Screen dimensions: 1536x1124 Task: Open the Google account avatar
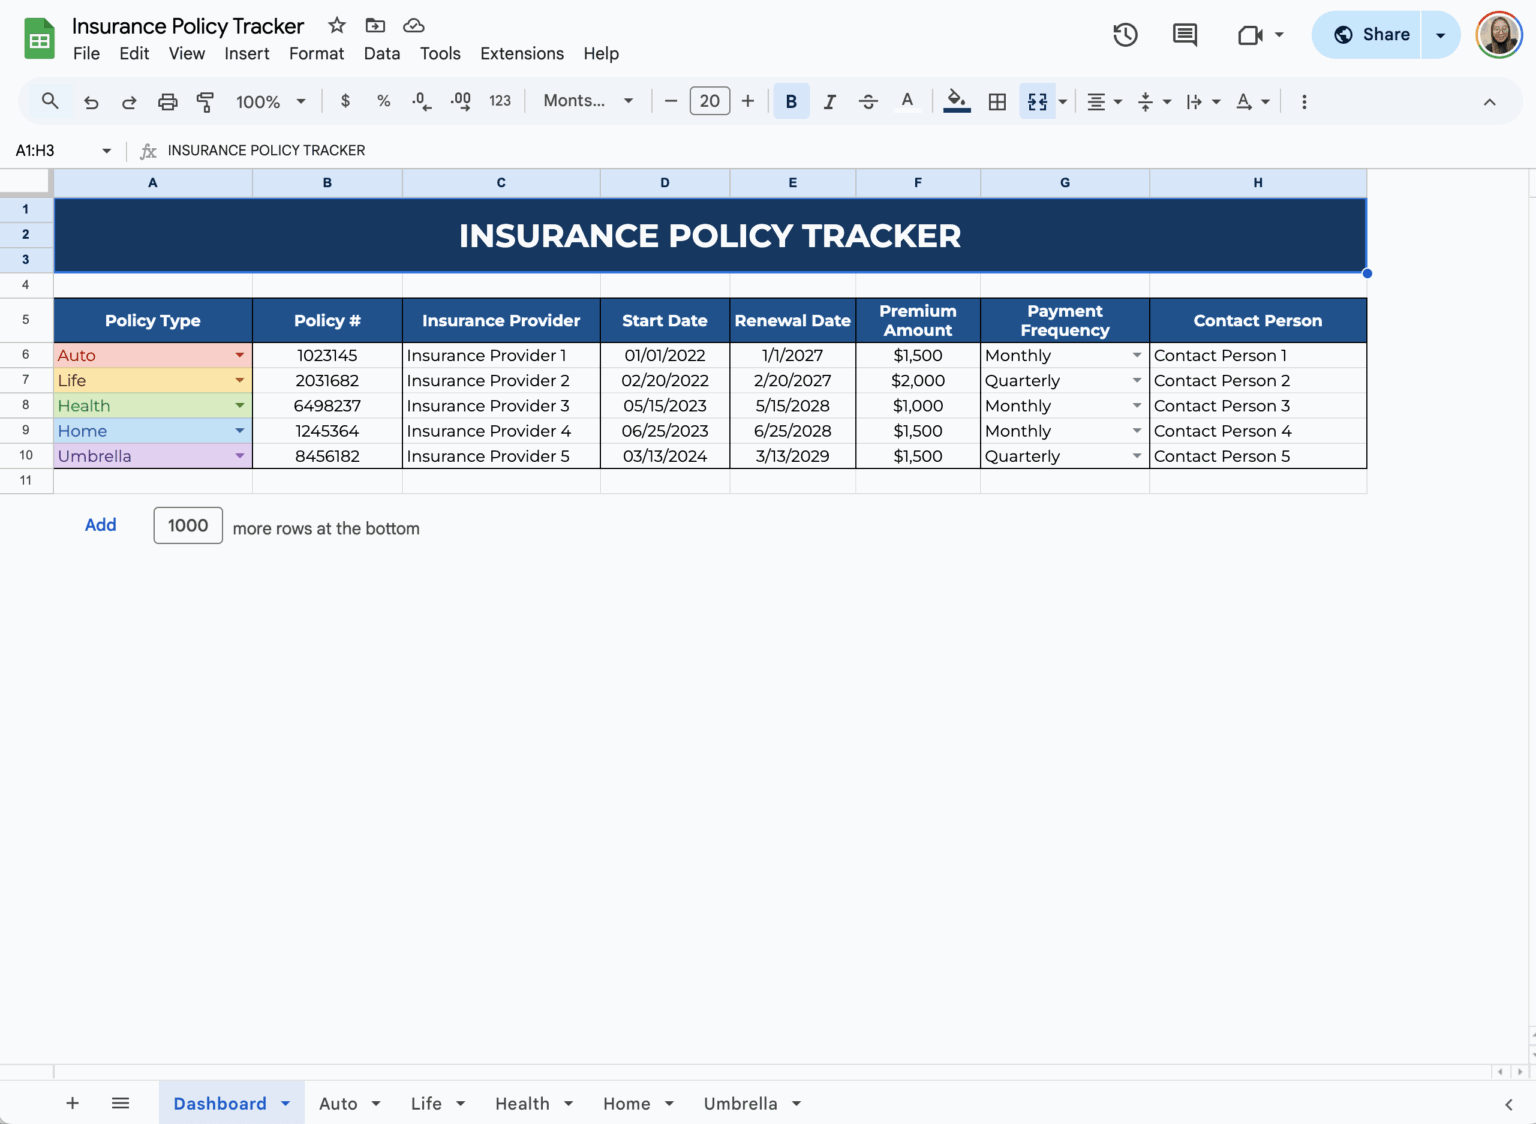(x=1499, y=35)
